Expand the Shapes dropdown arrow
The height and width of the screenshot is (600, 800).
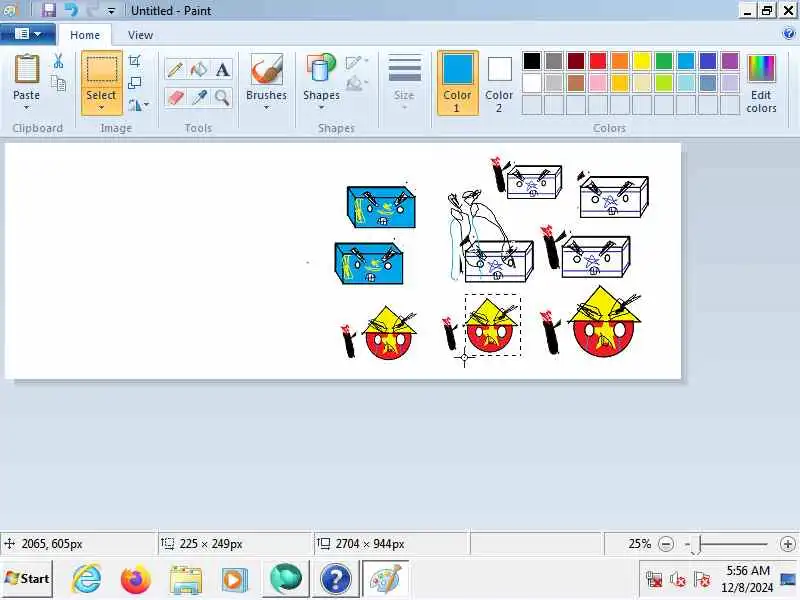pyautogui.click(x=321, y=108)
